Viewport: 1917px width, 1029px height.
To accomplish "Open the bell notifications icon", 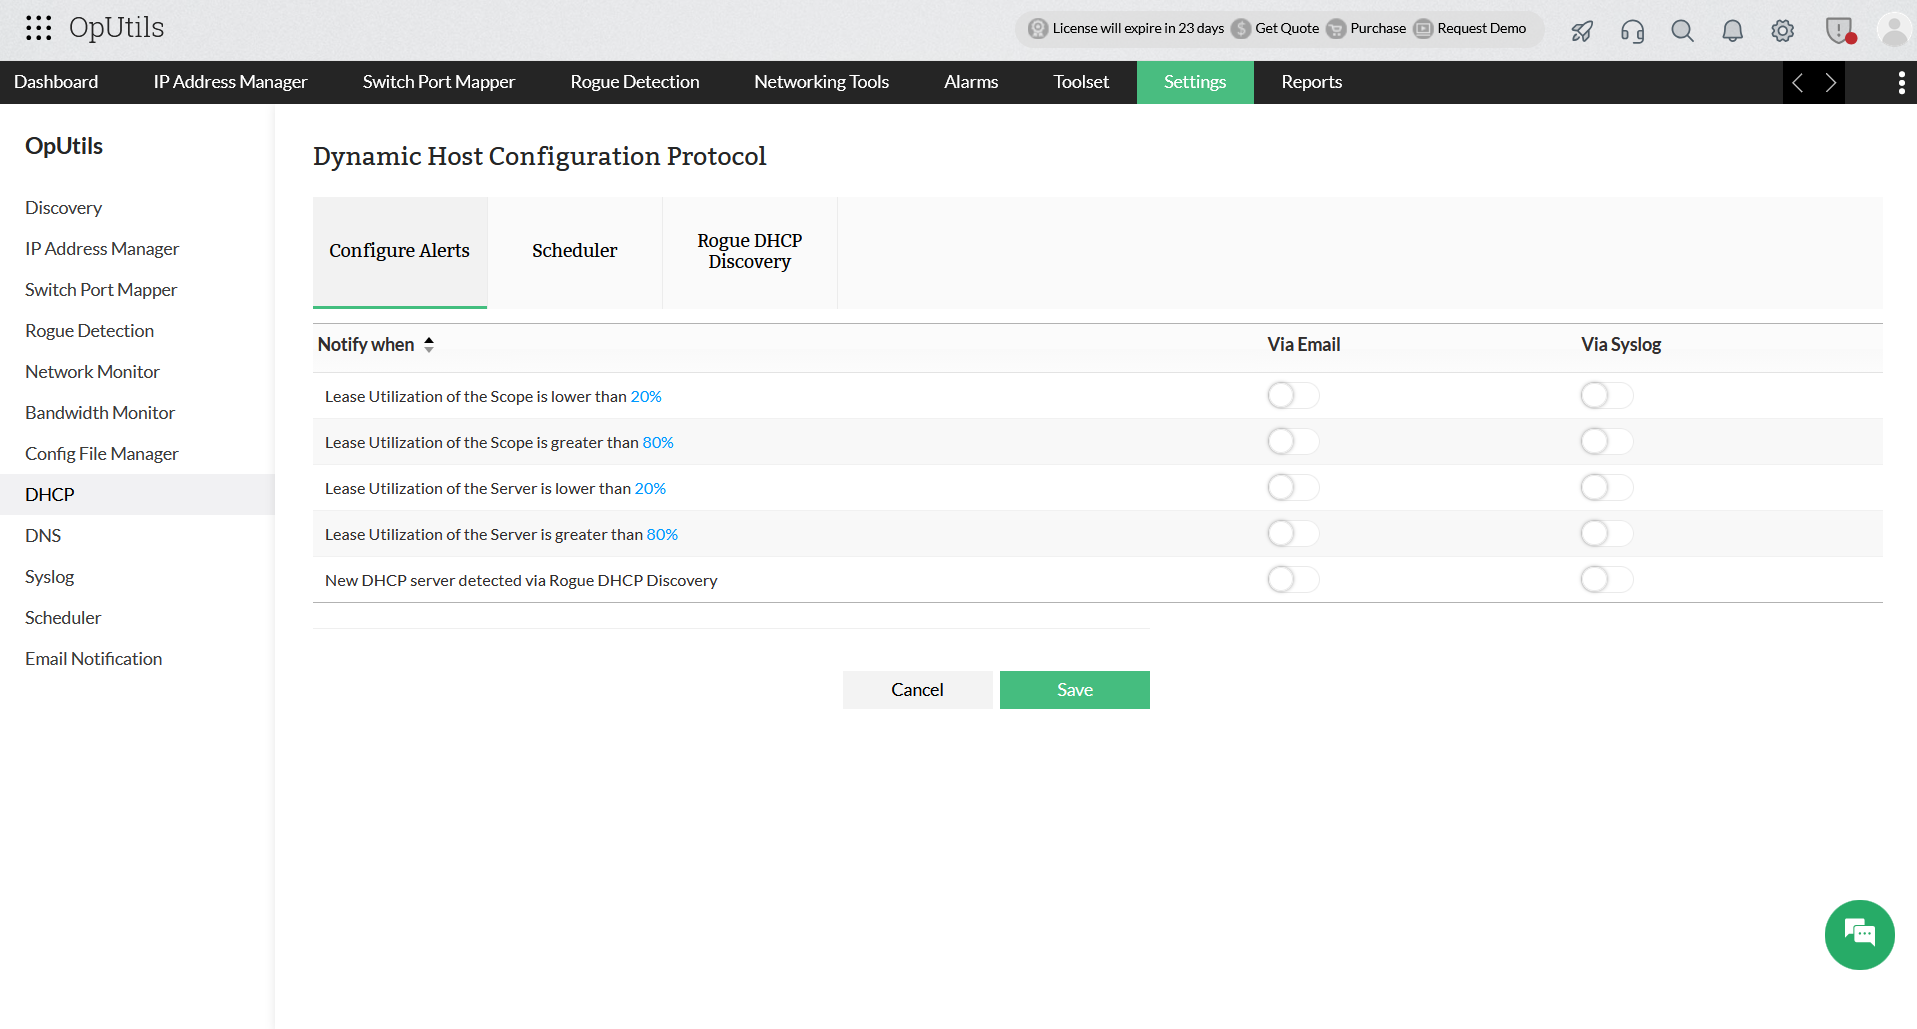I will (x=1732, y=31).
